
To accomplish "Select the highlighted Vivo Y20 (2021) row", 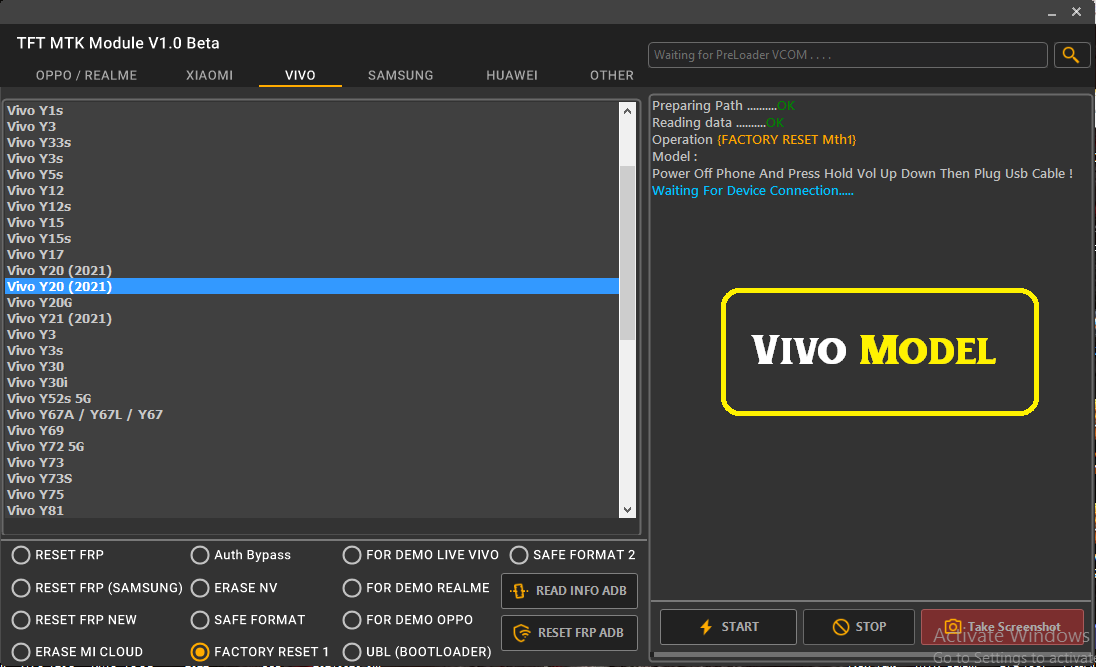I will (312, 287).
